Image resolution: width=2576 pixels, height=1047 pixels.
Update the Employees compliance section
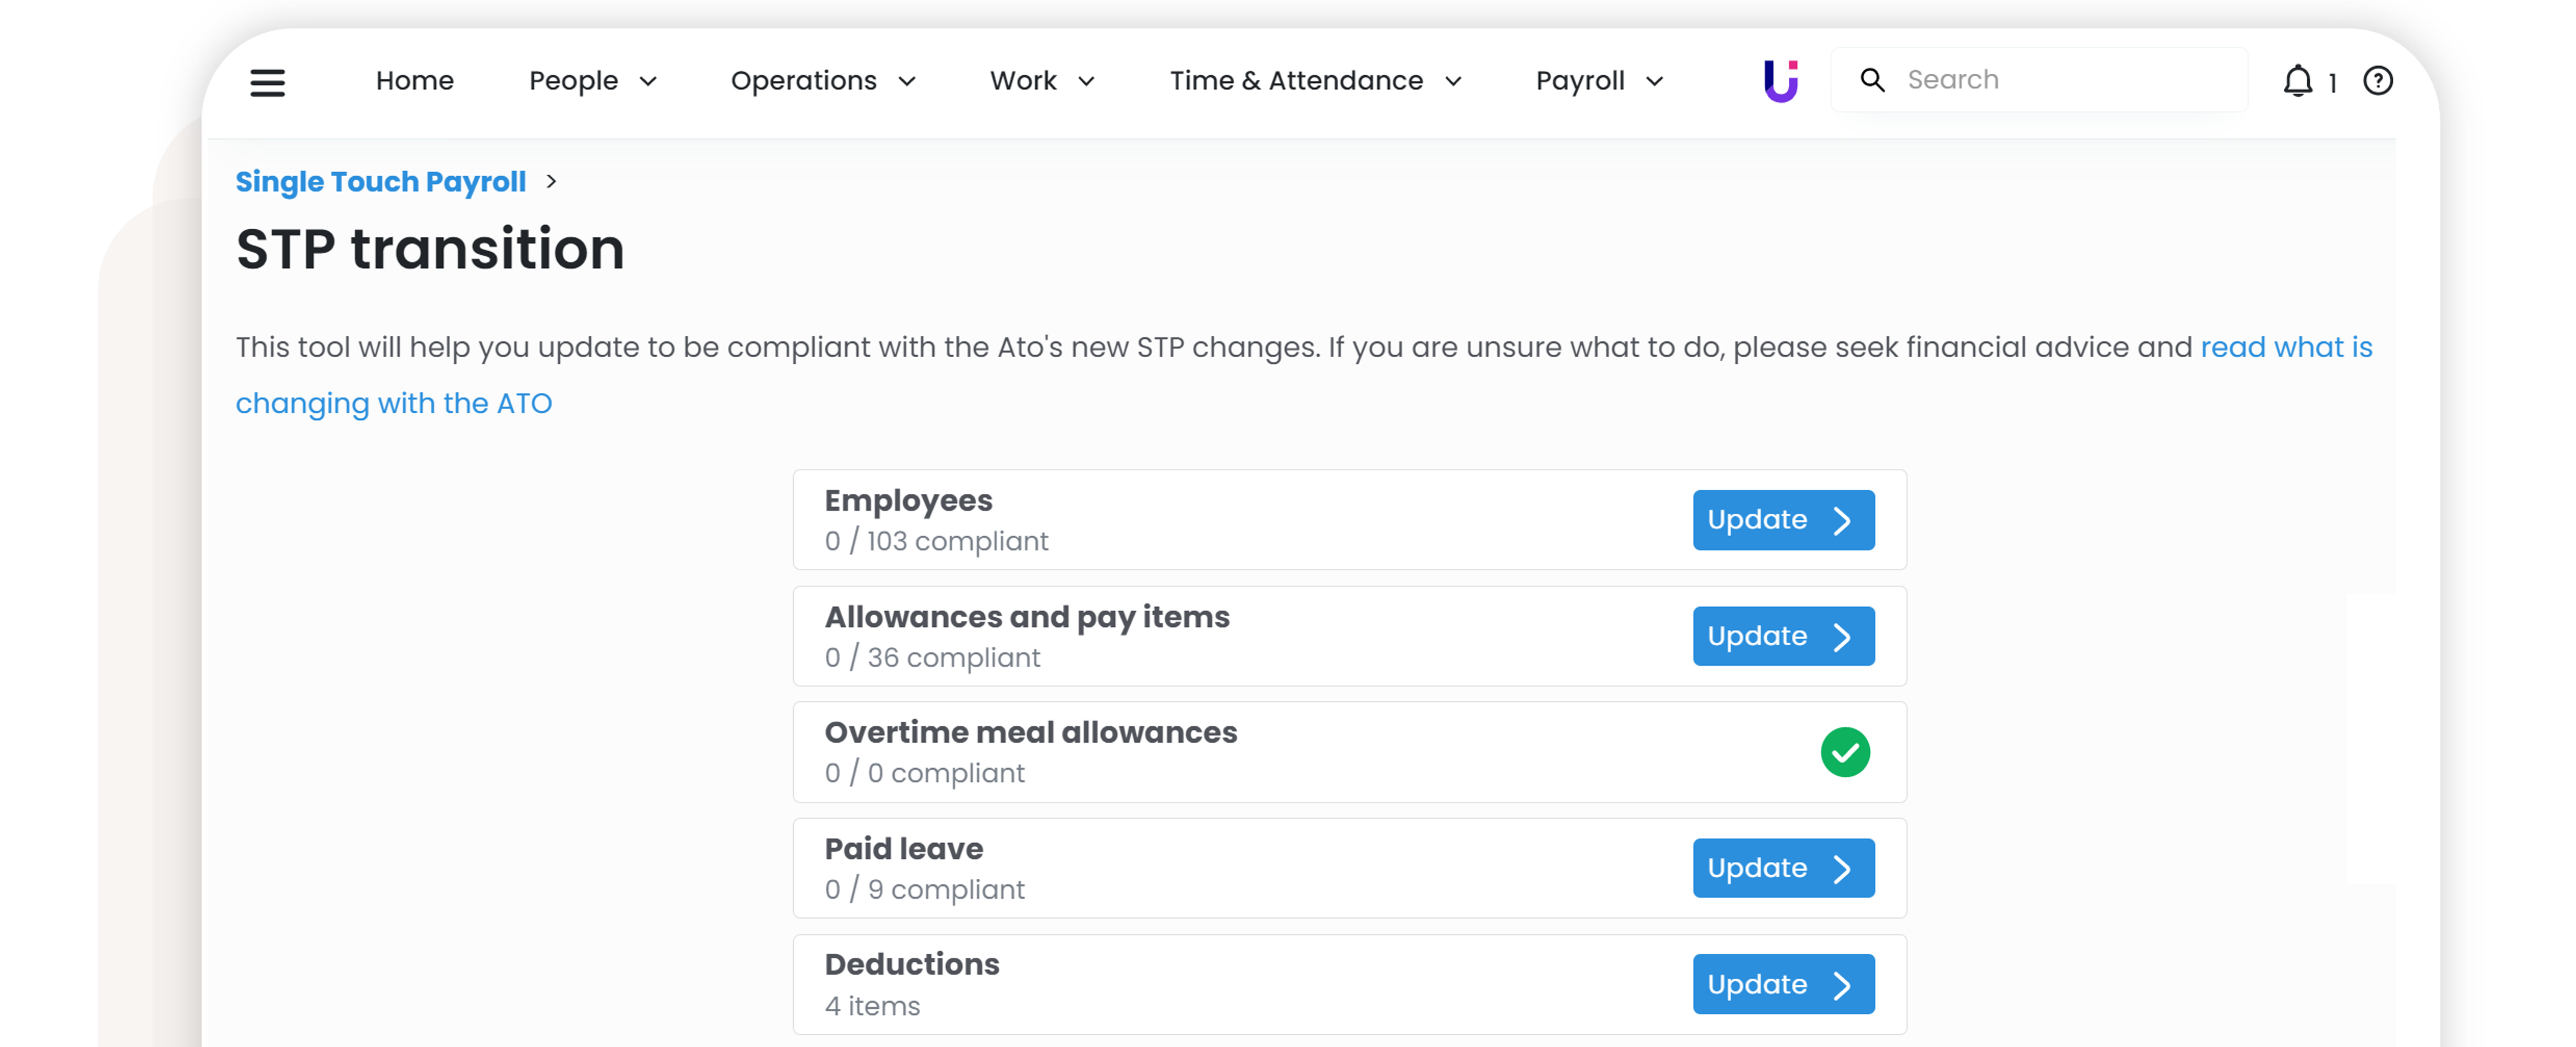[x=1782, y=520]
